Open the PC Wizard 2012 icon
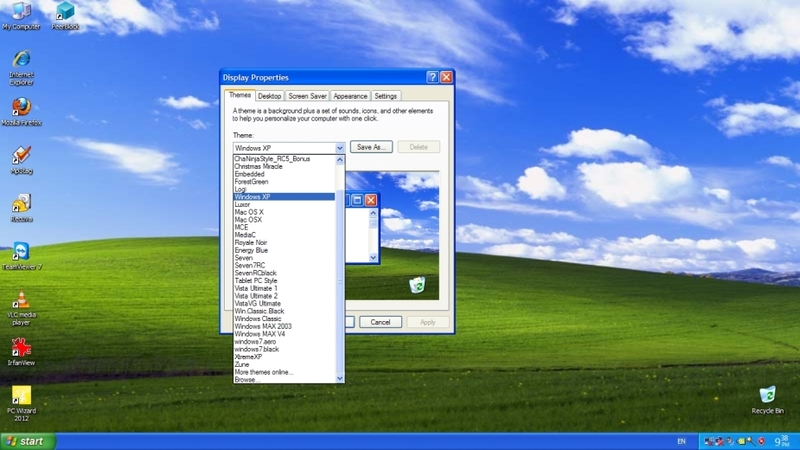The width and height of the screenshot is (800, 450). [21, 403]
